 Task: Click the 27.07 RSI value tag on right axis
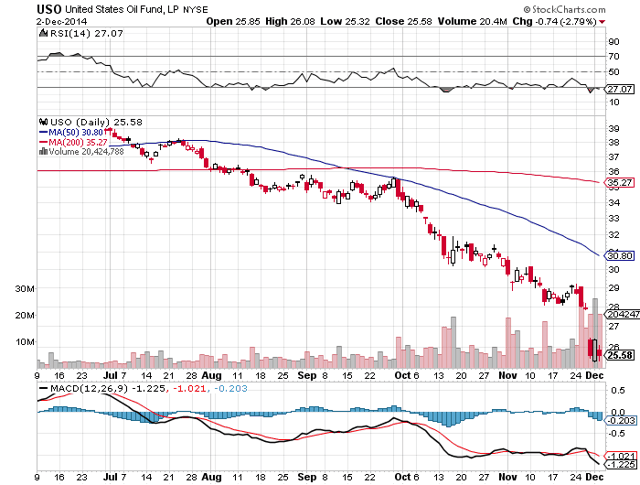(x=619, y=89)
